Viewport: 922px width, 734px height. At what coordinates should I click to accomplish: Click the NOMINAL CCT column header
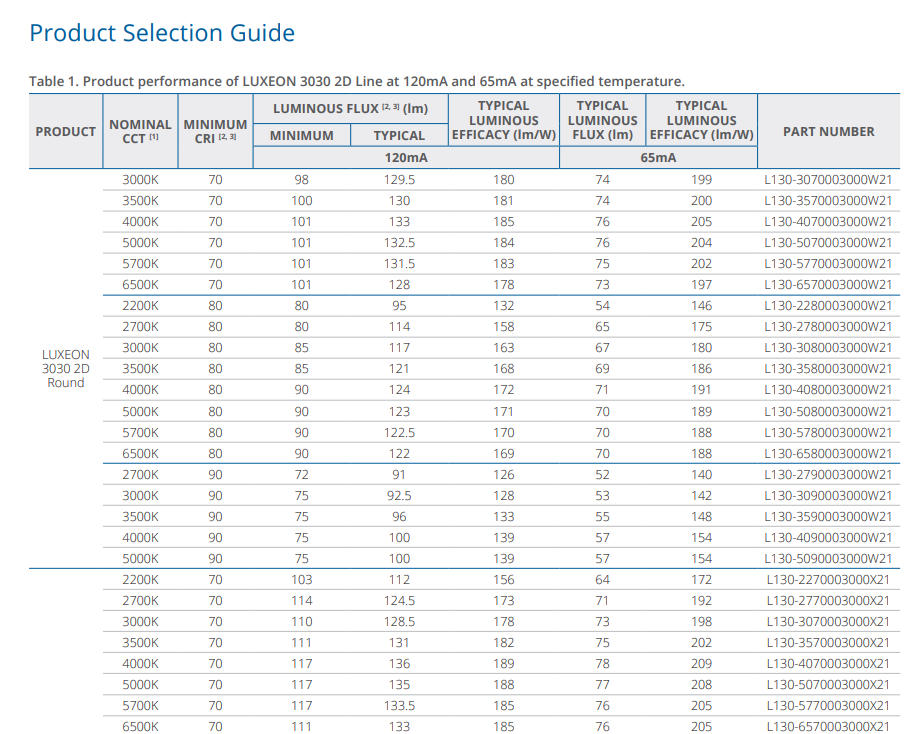pyautogui.click(x=140, y=131)
